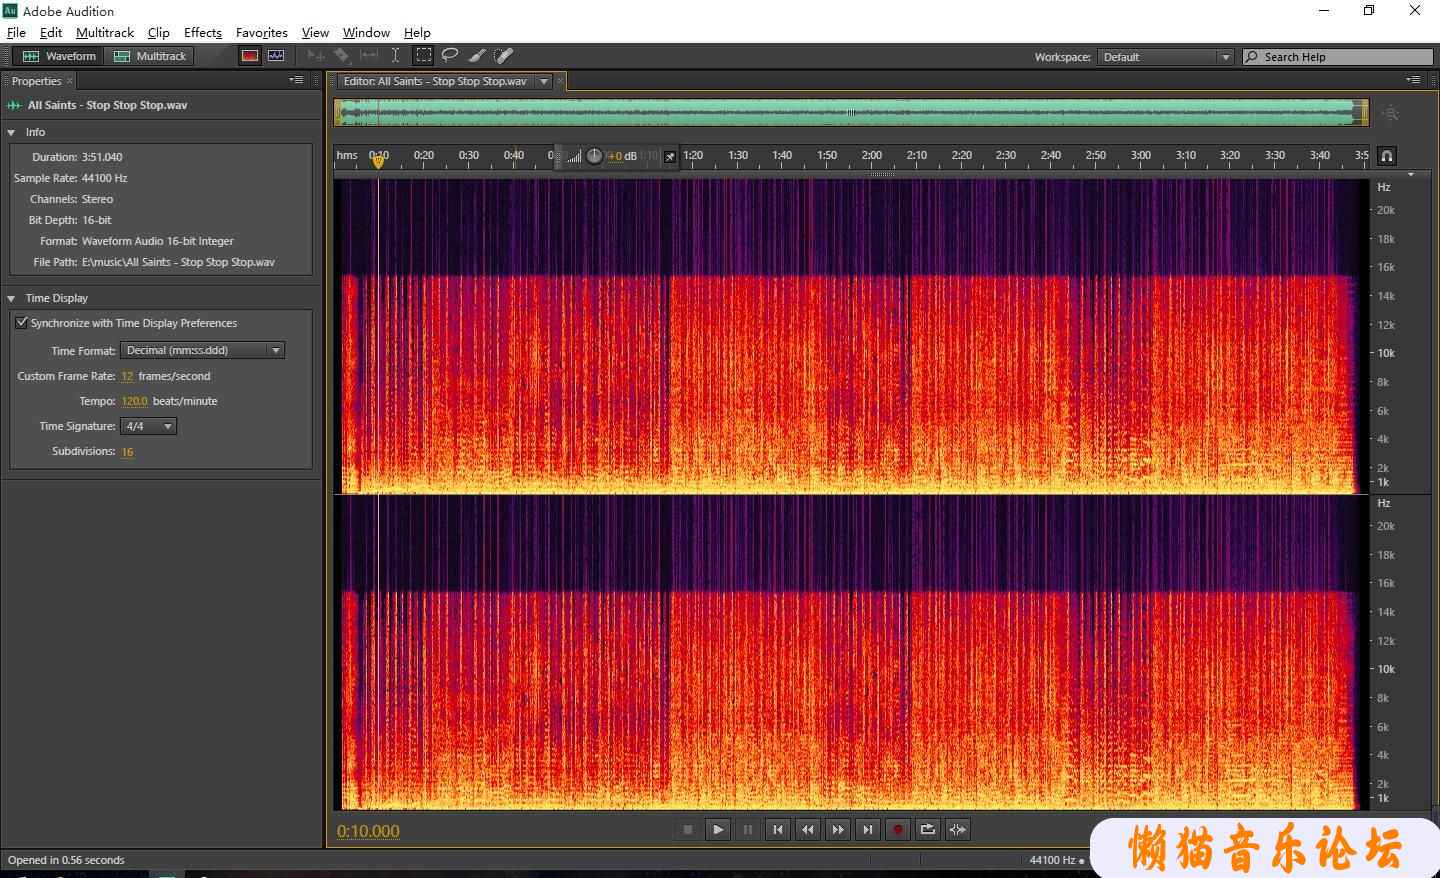1440x878 pixels.
Task: Click the Adobe Audition app icon
Action: [x=10, y=10]
